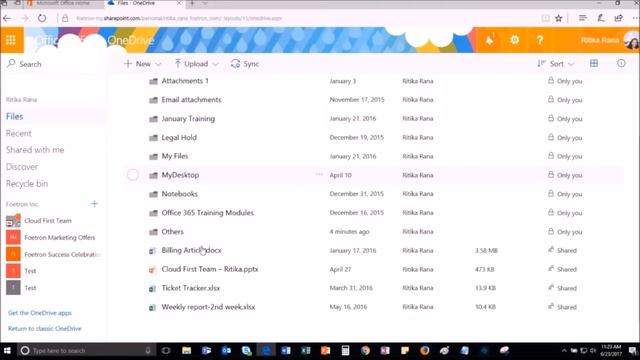Open the Email attachments folder

coord(191,100)
